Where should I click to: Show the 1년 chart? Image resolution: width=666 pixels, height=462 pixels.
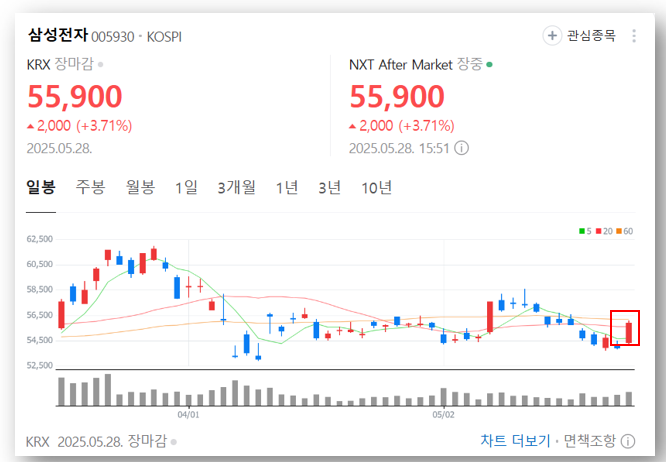pos(287,187)
